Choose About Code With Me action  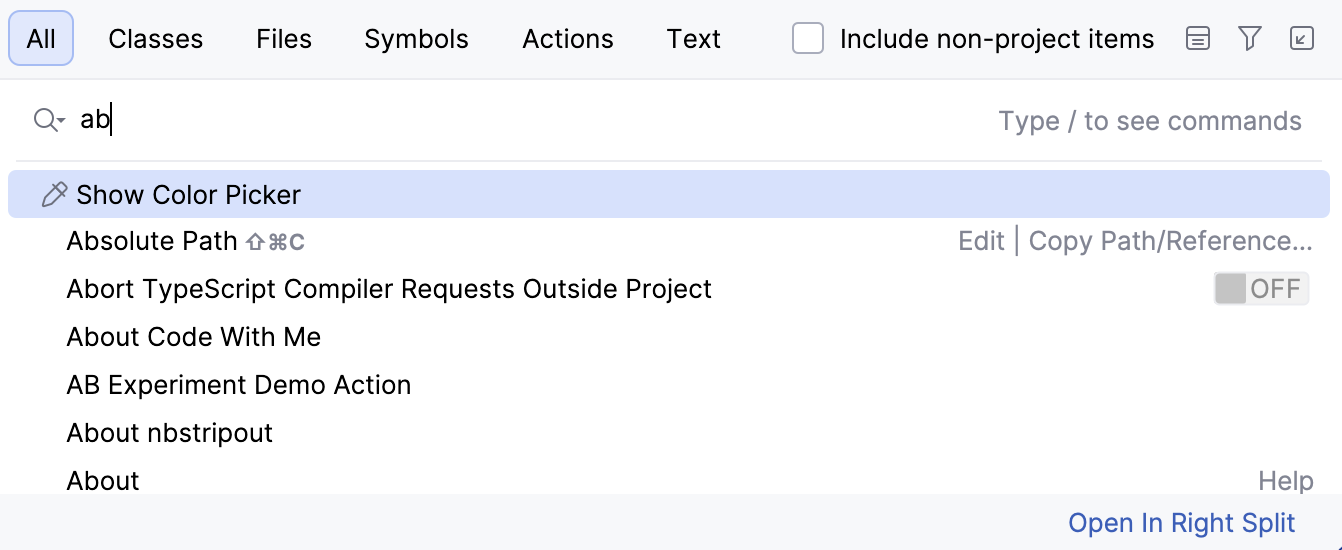point(193,337)
